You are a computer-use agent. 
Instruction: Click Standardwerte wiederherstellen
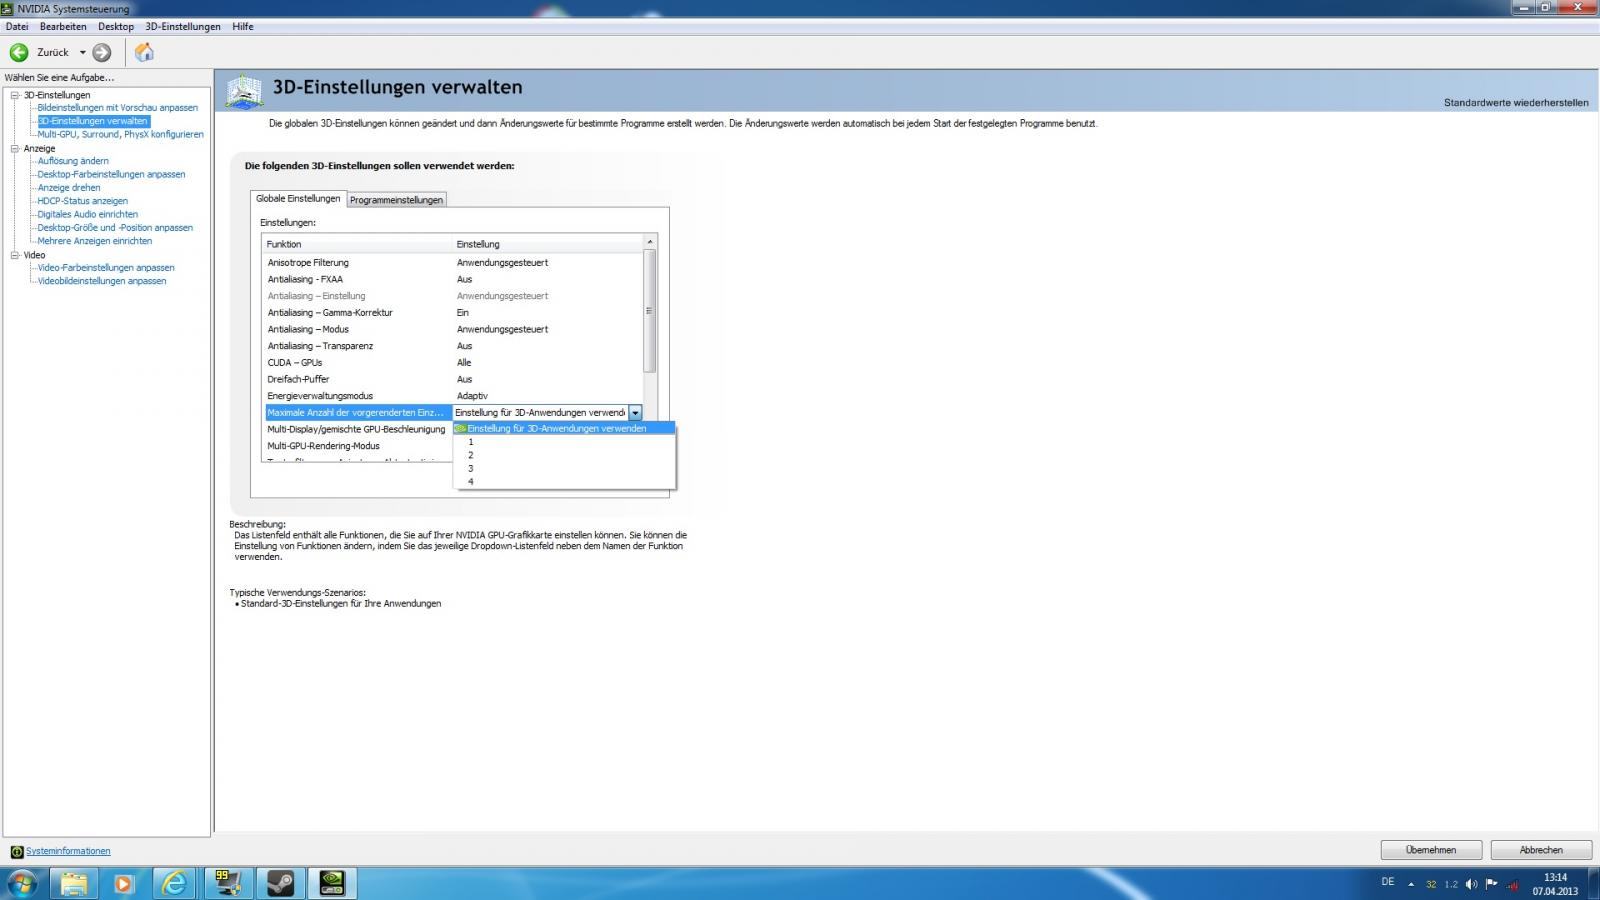click(1516, 103)
